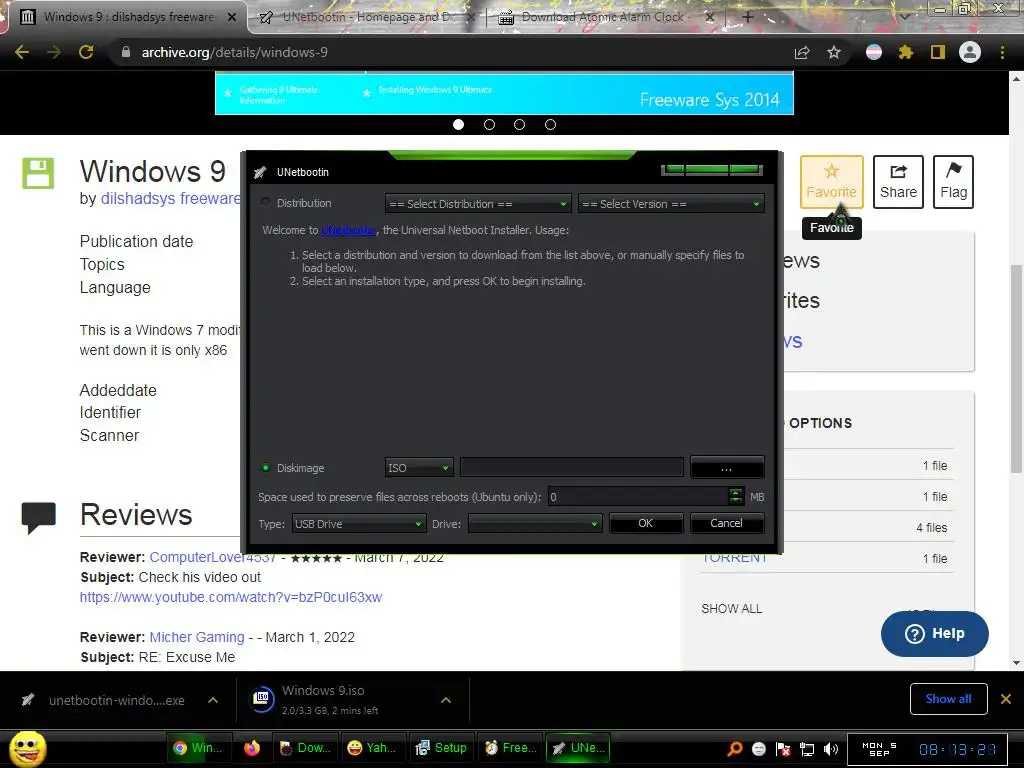
Task: Open the Select Distribution dropdown
Action: [x=478, y=204]
